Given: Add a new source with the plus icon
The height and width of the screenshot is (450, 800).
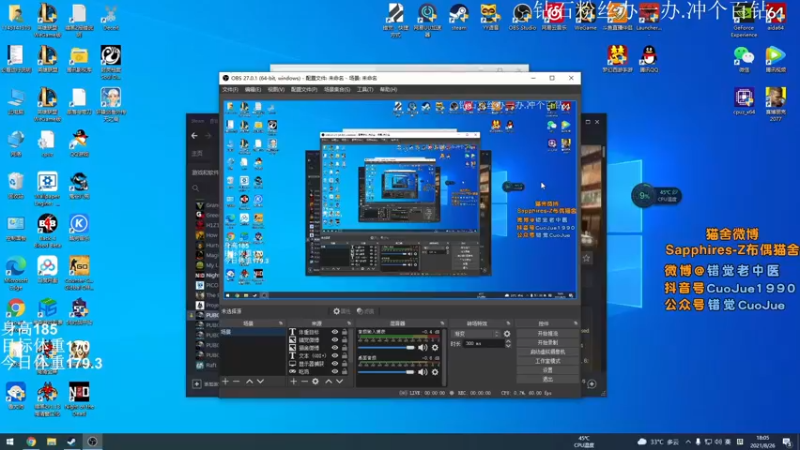Looking at the screenshot, I should pos(293,381).
